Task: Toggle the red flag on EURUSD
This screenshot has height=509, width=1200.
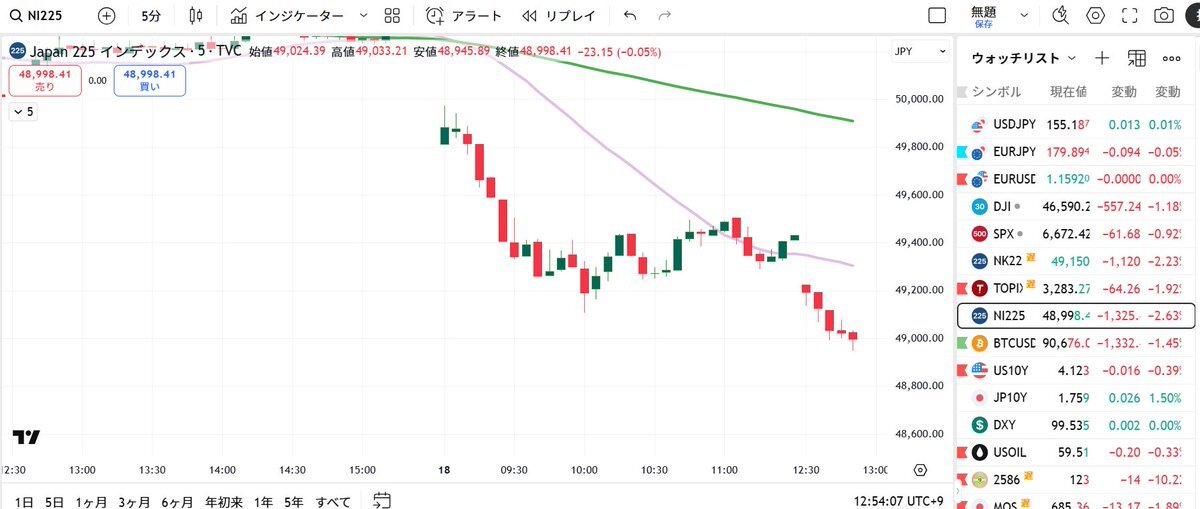Action: [963, 179]
